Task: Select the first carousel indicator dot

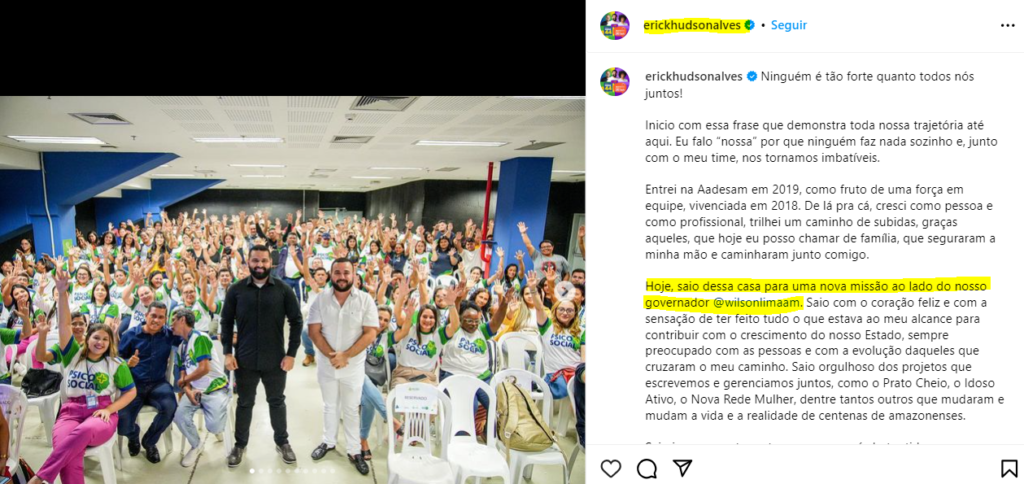Action: point(252,470)
